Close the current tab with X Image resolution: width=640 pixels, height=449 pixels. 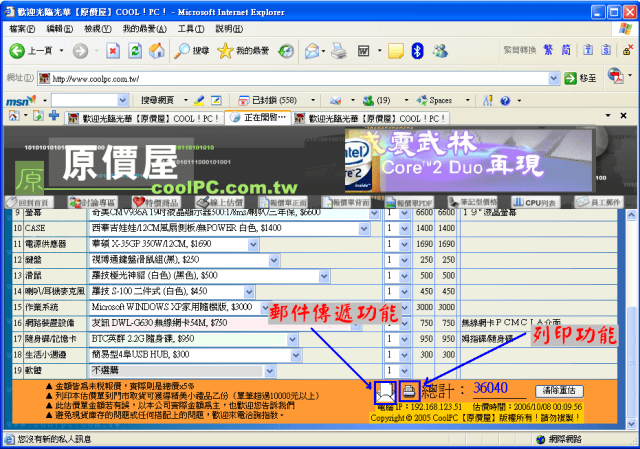pyautogui.click(x=623, y=116)
